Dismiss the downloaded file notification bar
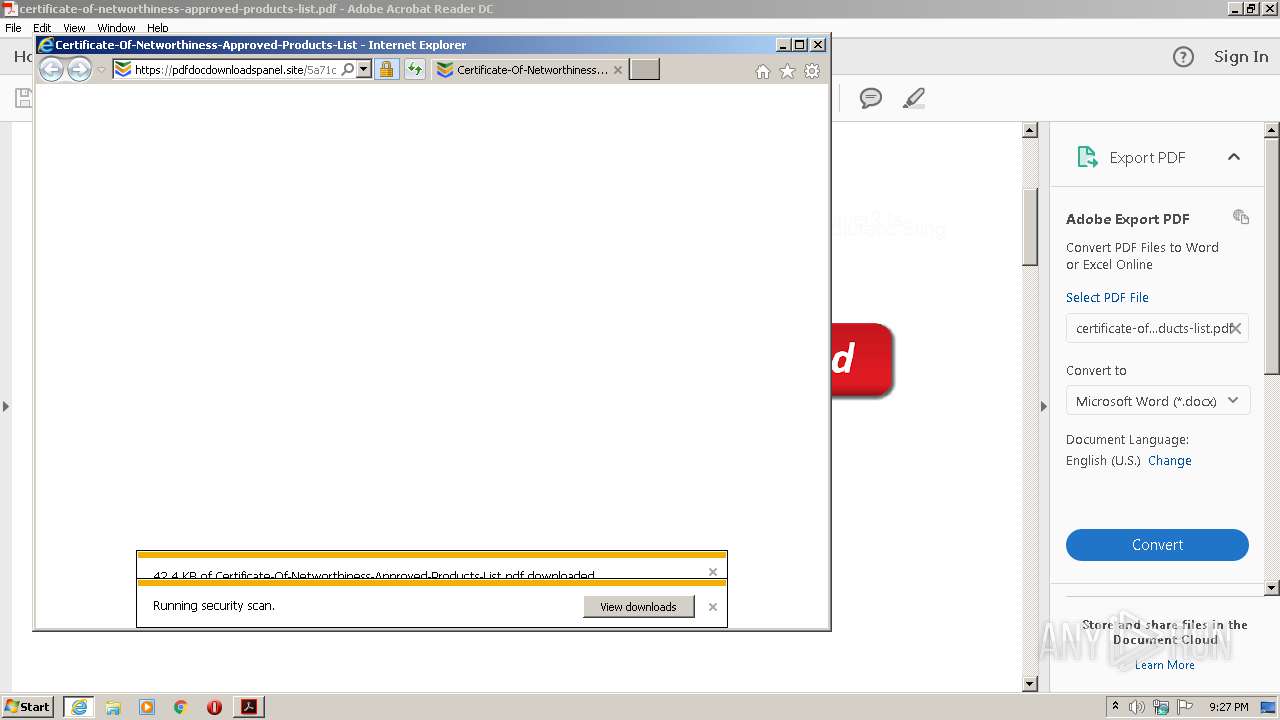The width and height of the screenshot is (1280, 720). point(713,572)
